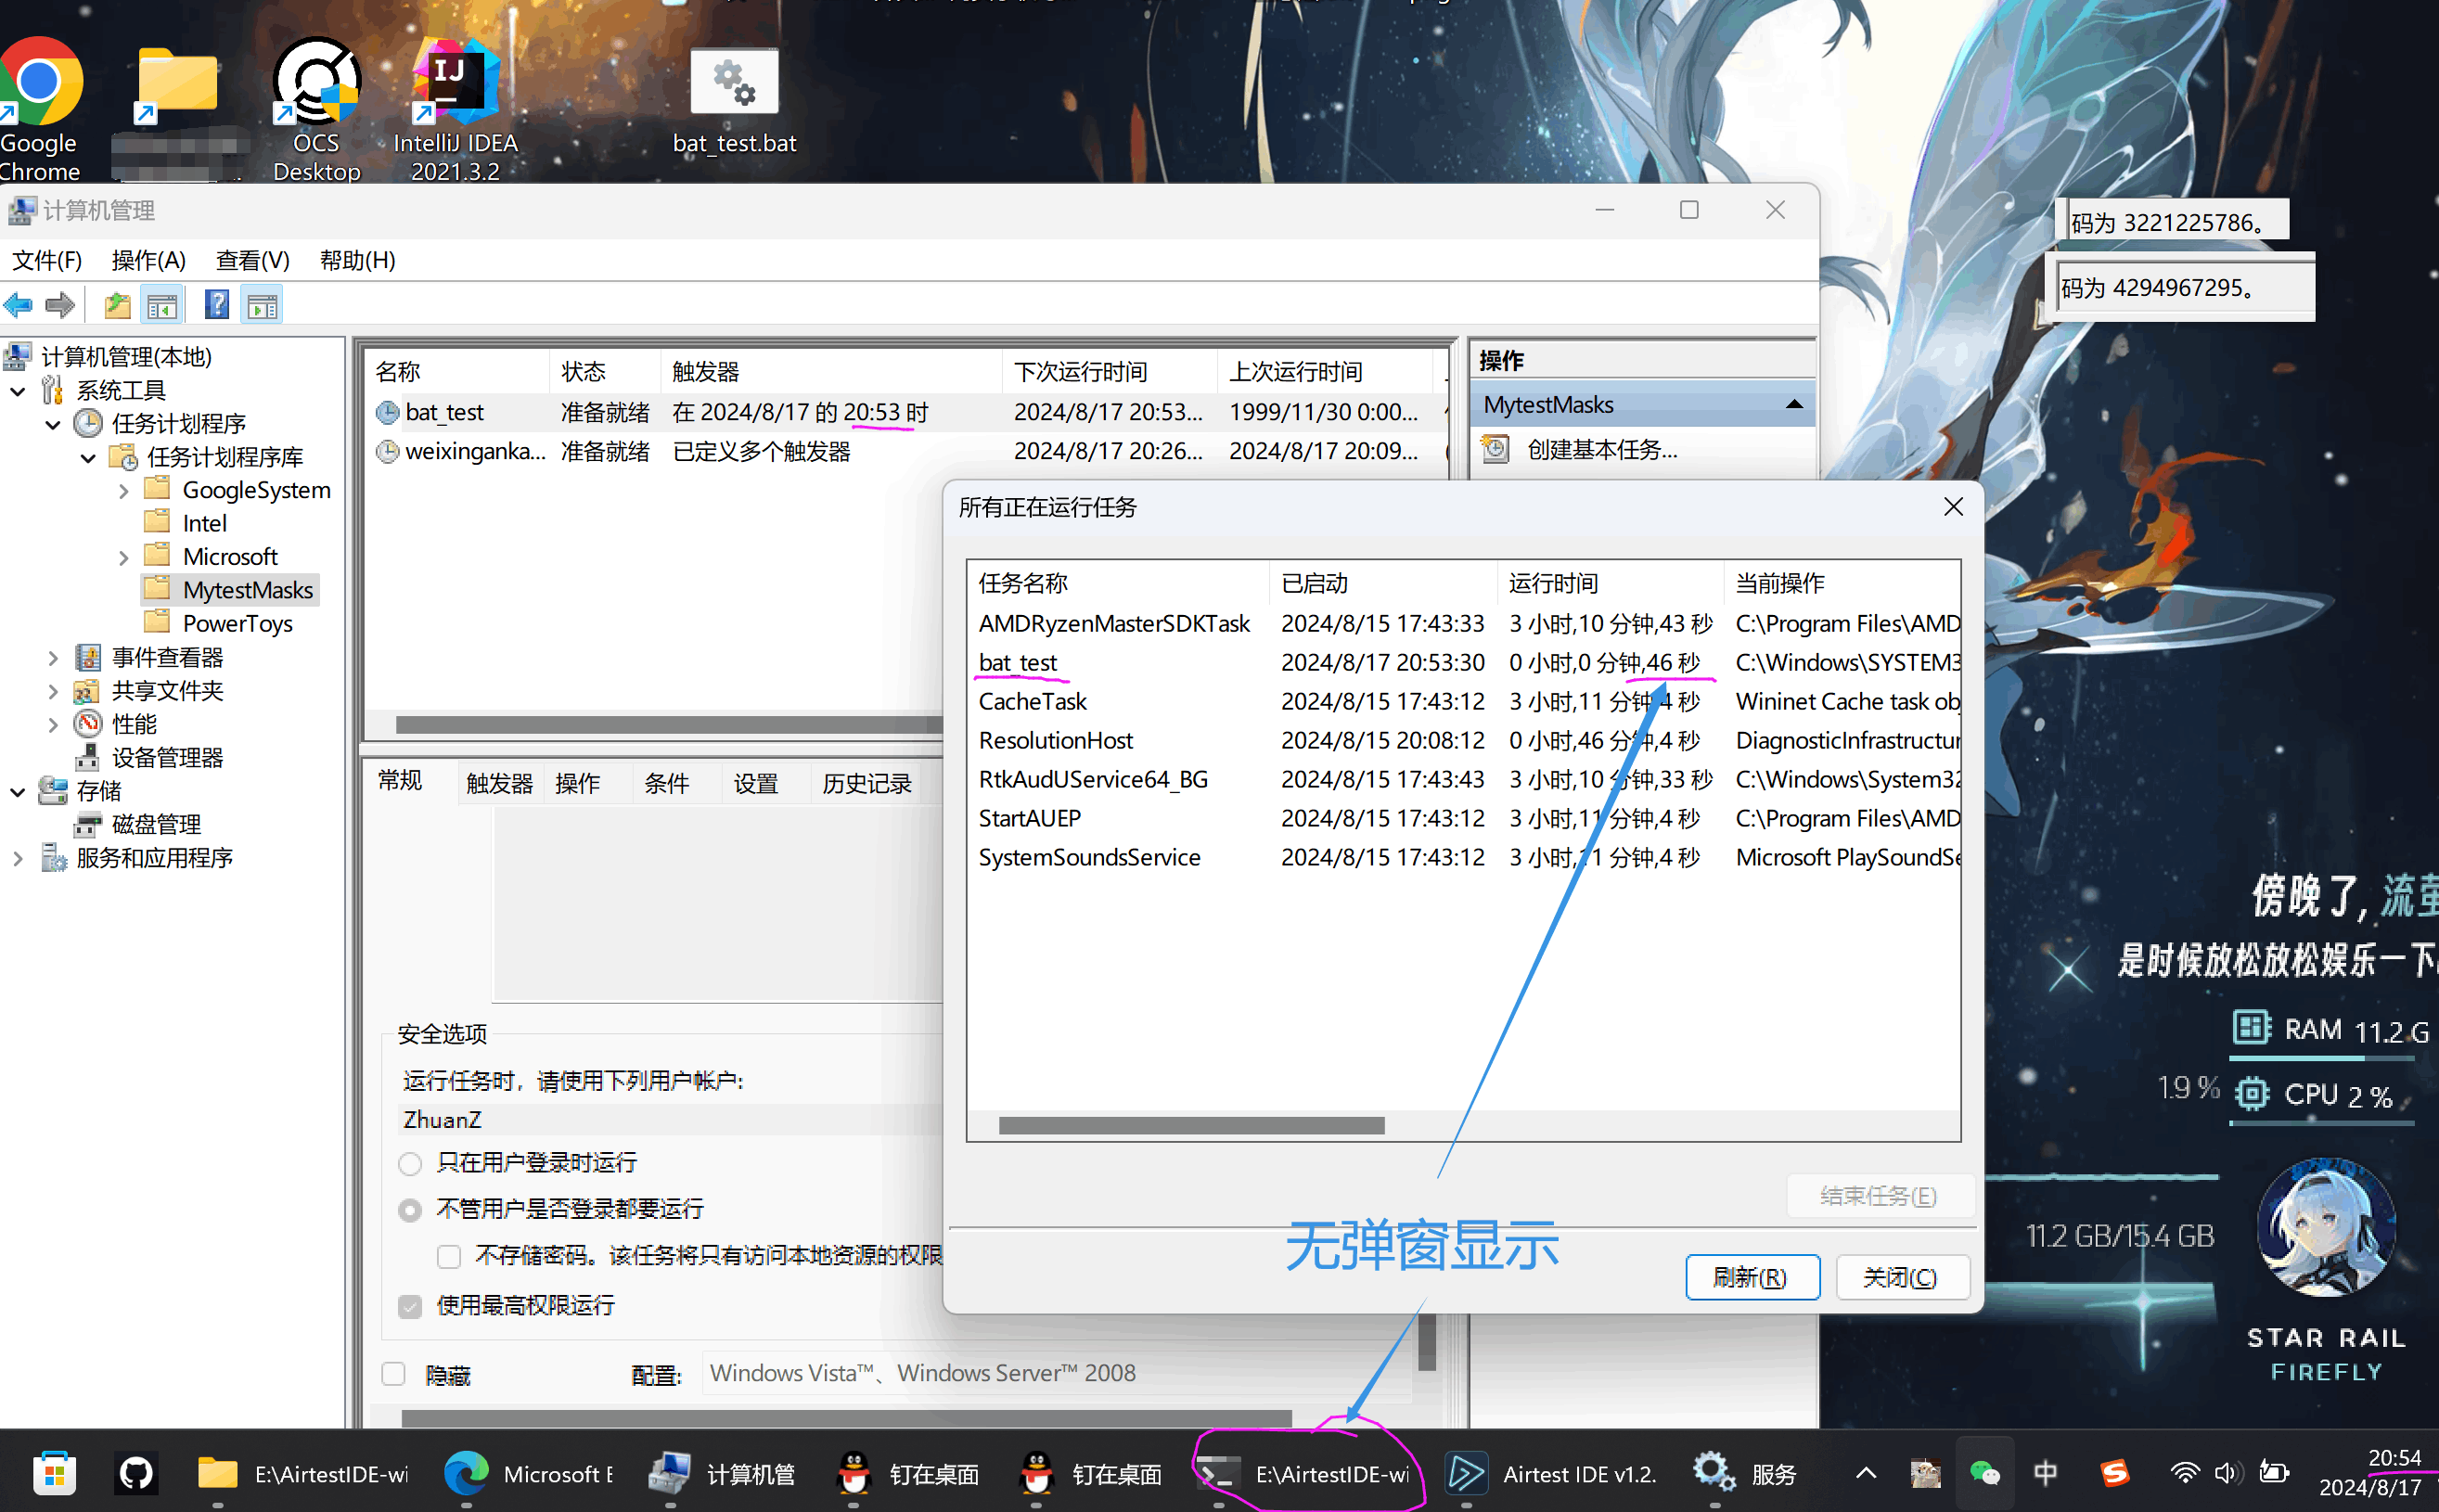Collapse MytestMasks actions section arrow

pos(1794,405)
